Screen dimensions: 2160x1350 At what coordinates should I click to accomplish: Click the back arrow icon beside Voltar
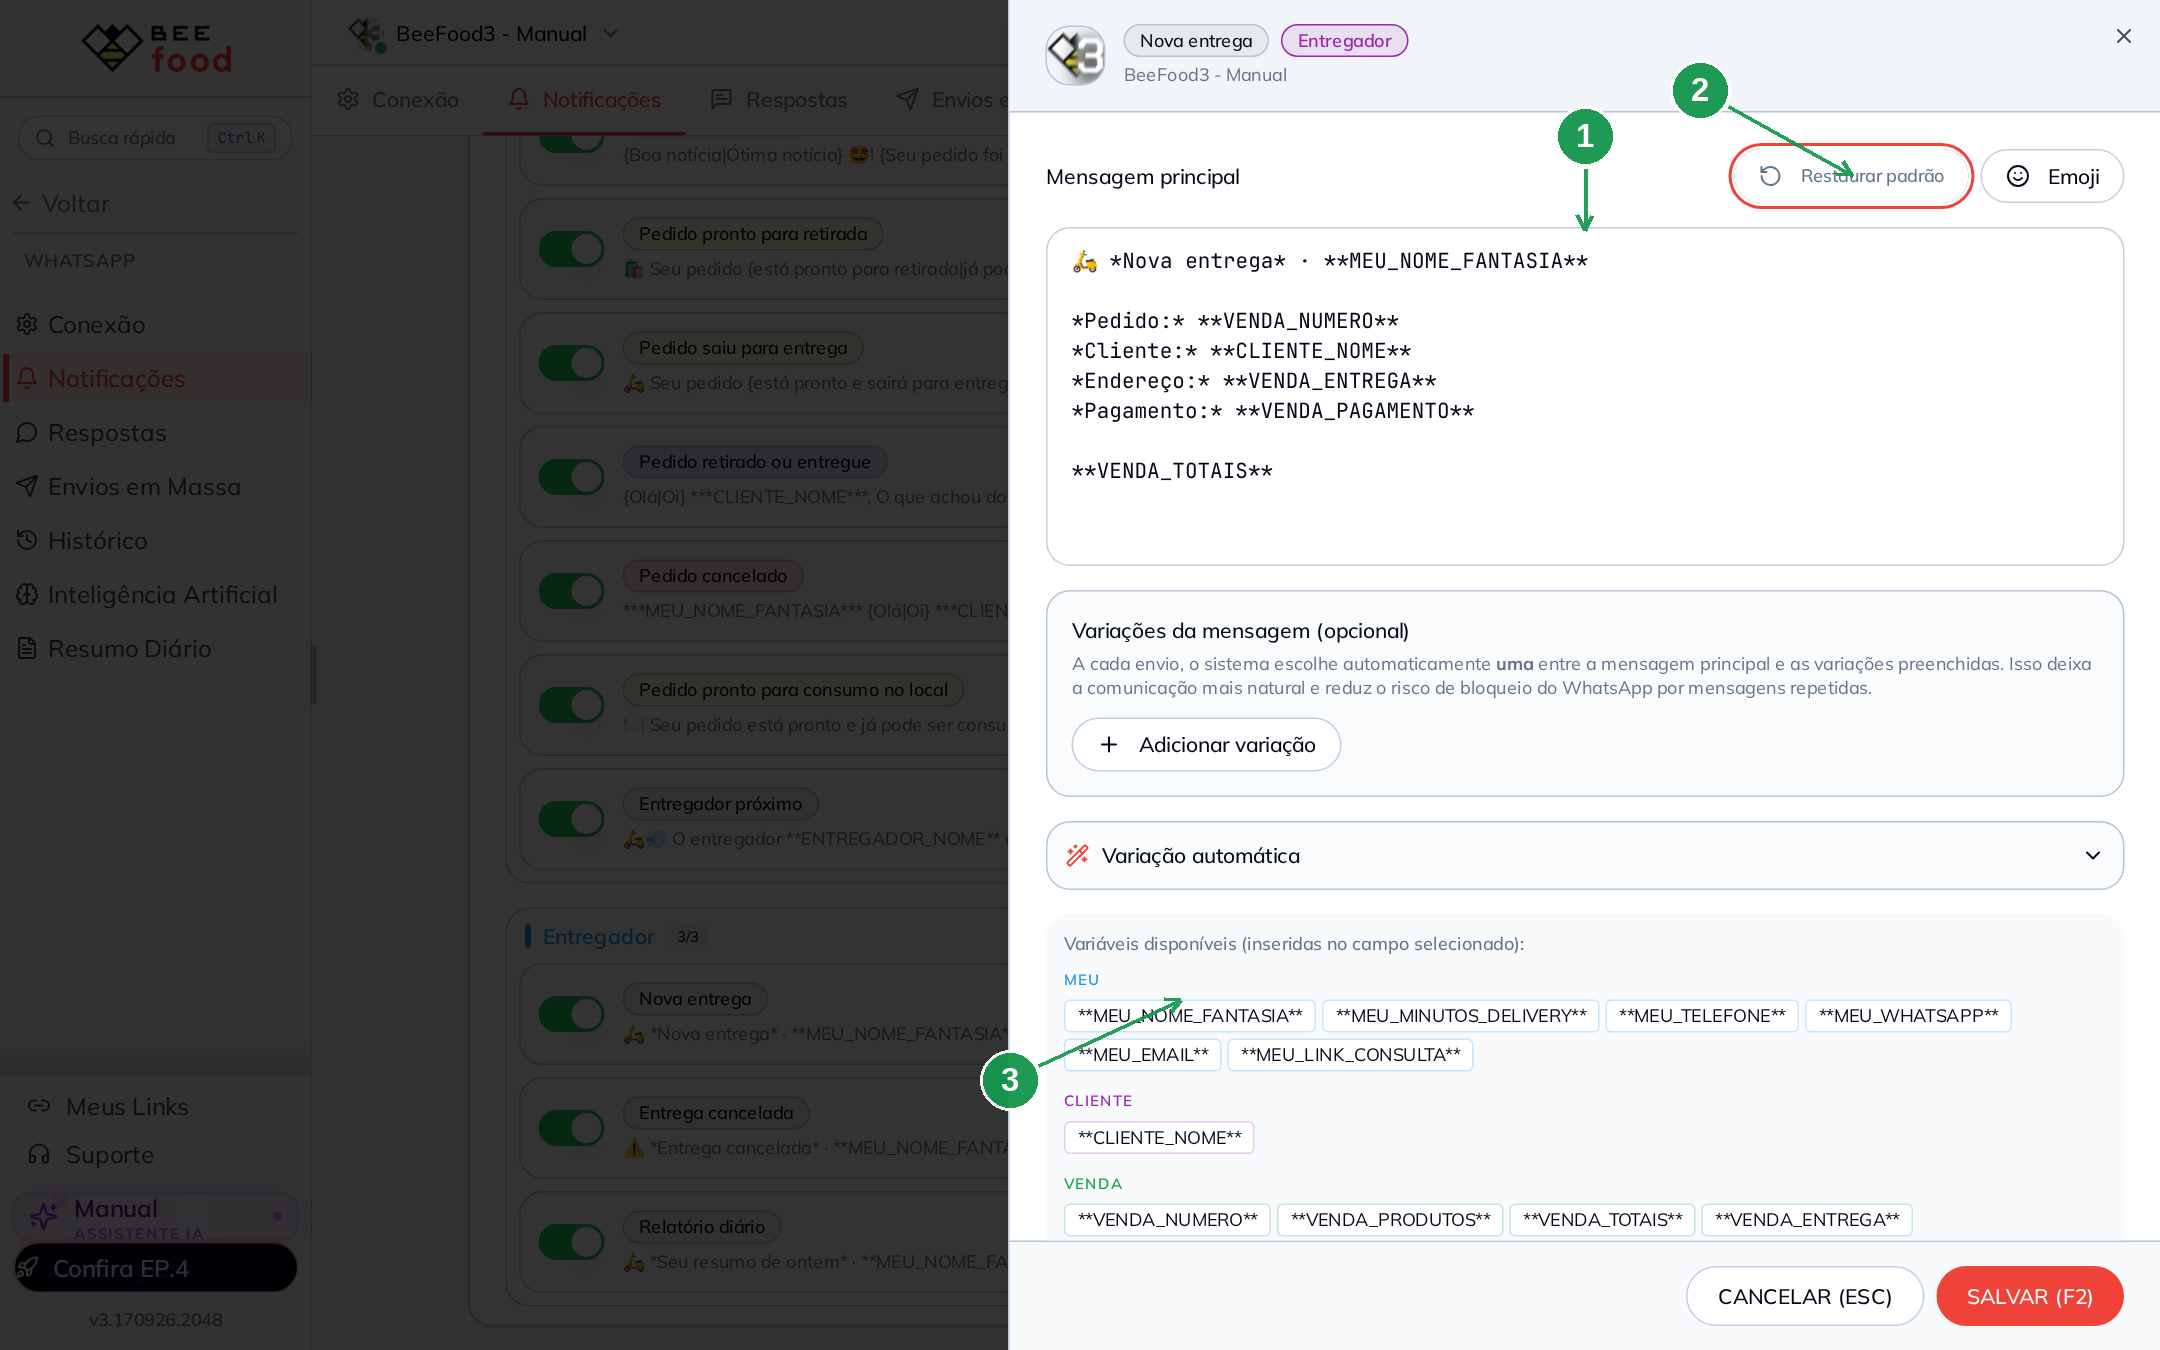click(21, 203)
